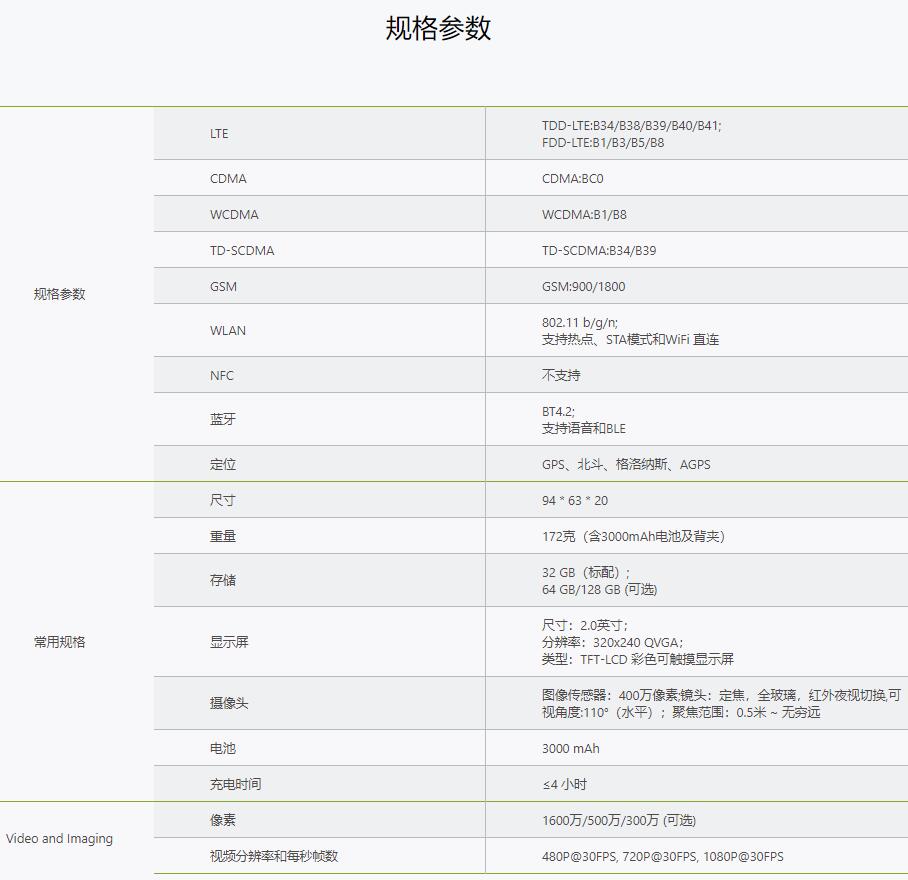Select the NFC 不支持 value
The width and height of the screenshot is (908, 880).
(x=561, y=376)
